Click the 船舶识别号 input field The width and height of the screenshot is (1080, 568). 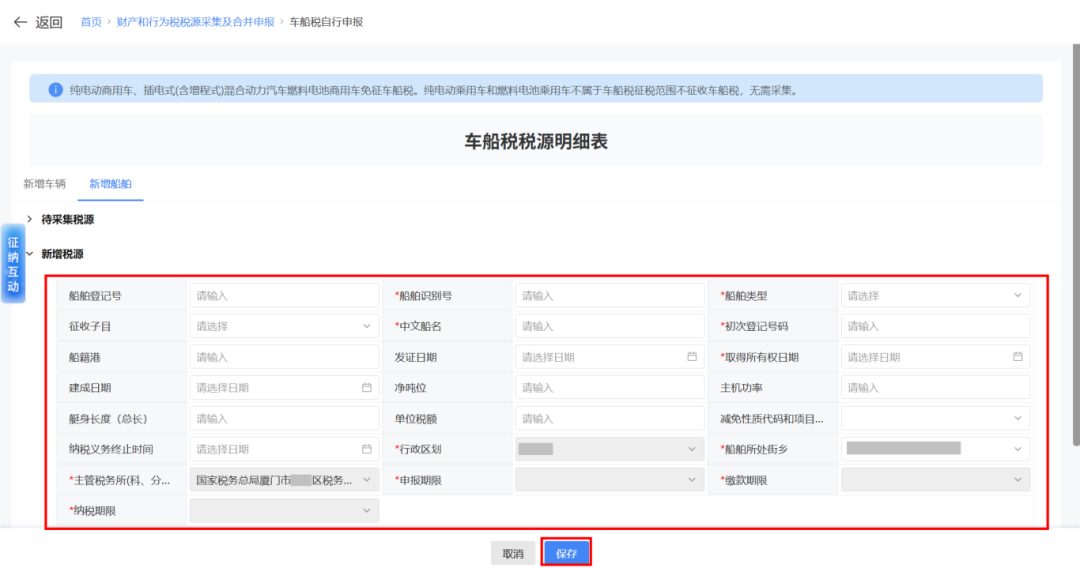pos(610,295)
